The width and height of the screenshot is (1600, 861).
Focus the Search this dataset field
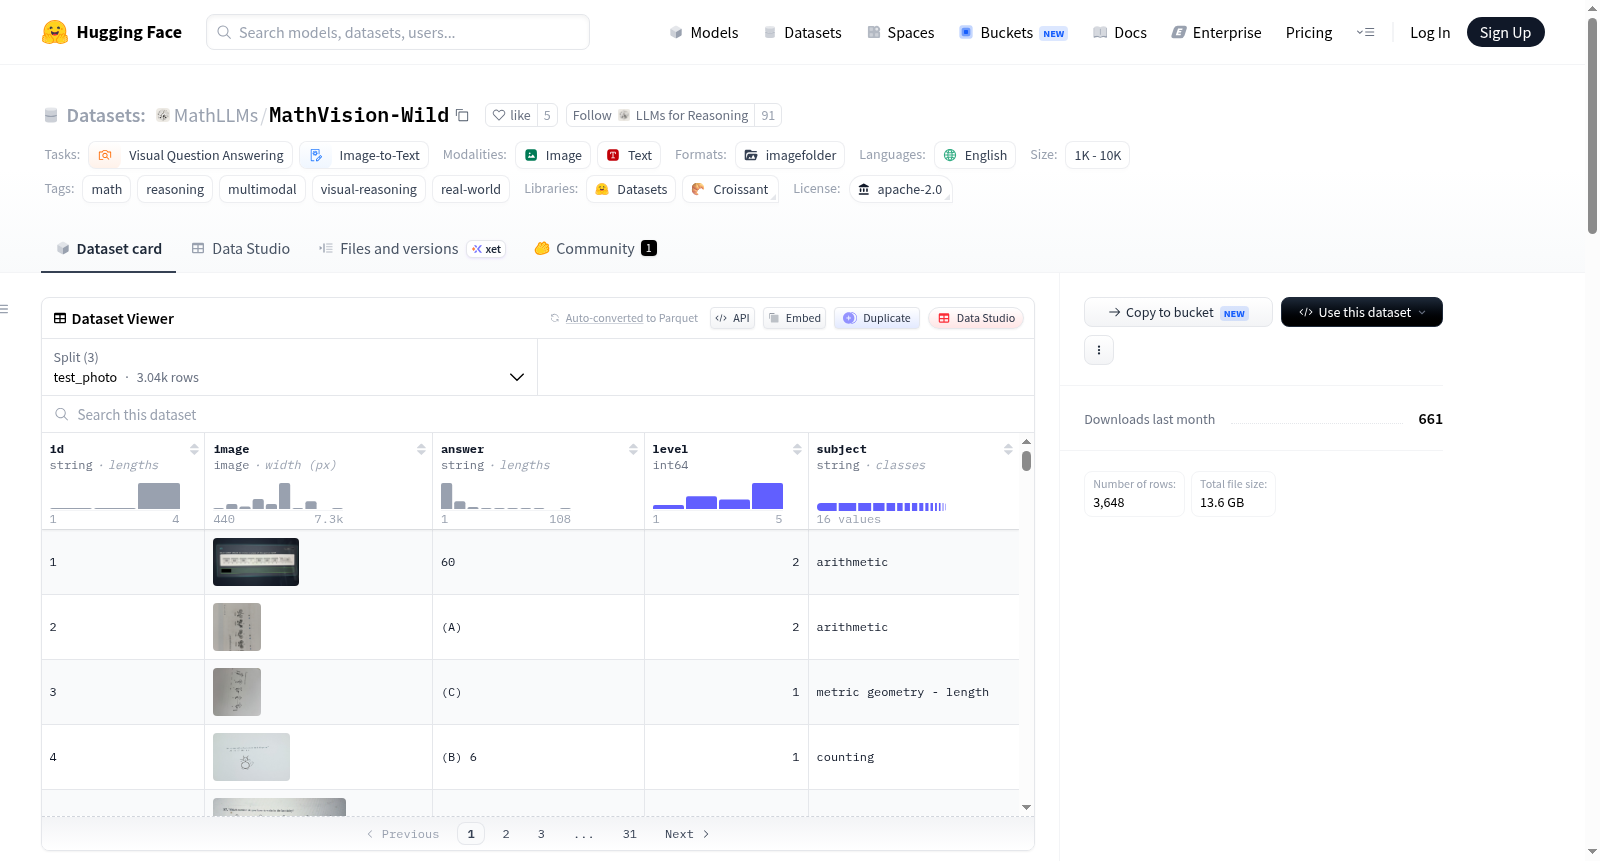click(x=538, y=414)
